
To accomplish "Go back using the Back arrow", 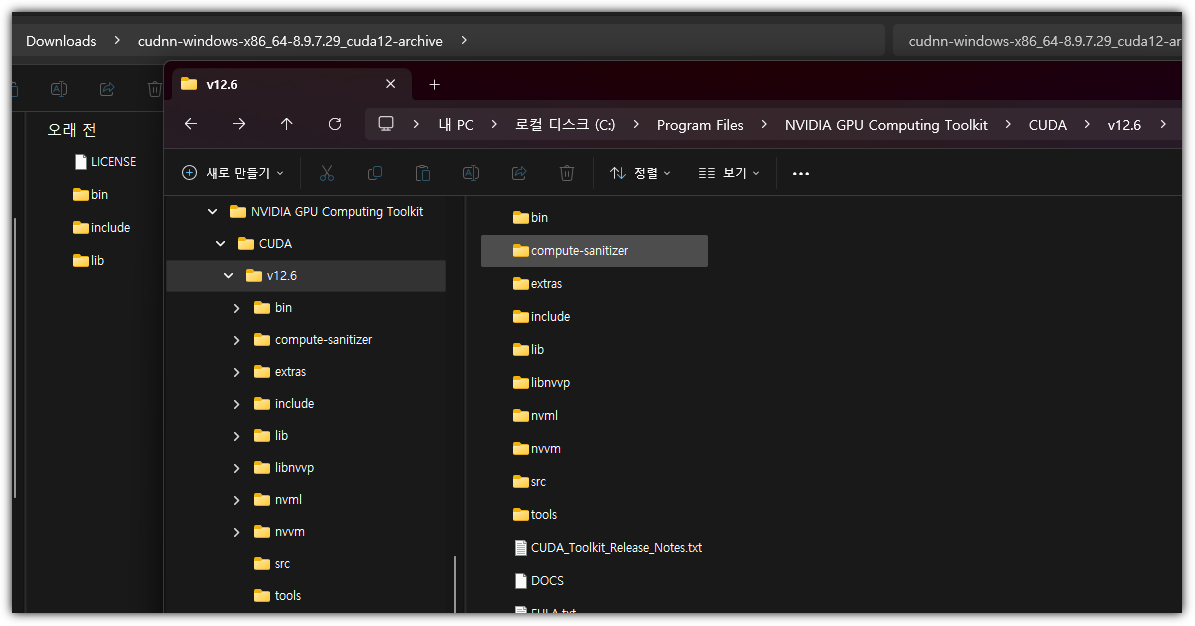I will pos(191,124).
